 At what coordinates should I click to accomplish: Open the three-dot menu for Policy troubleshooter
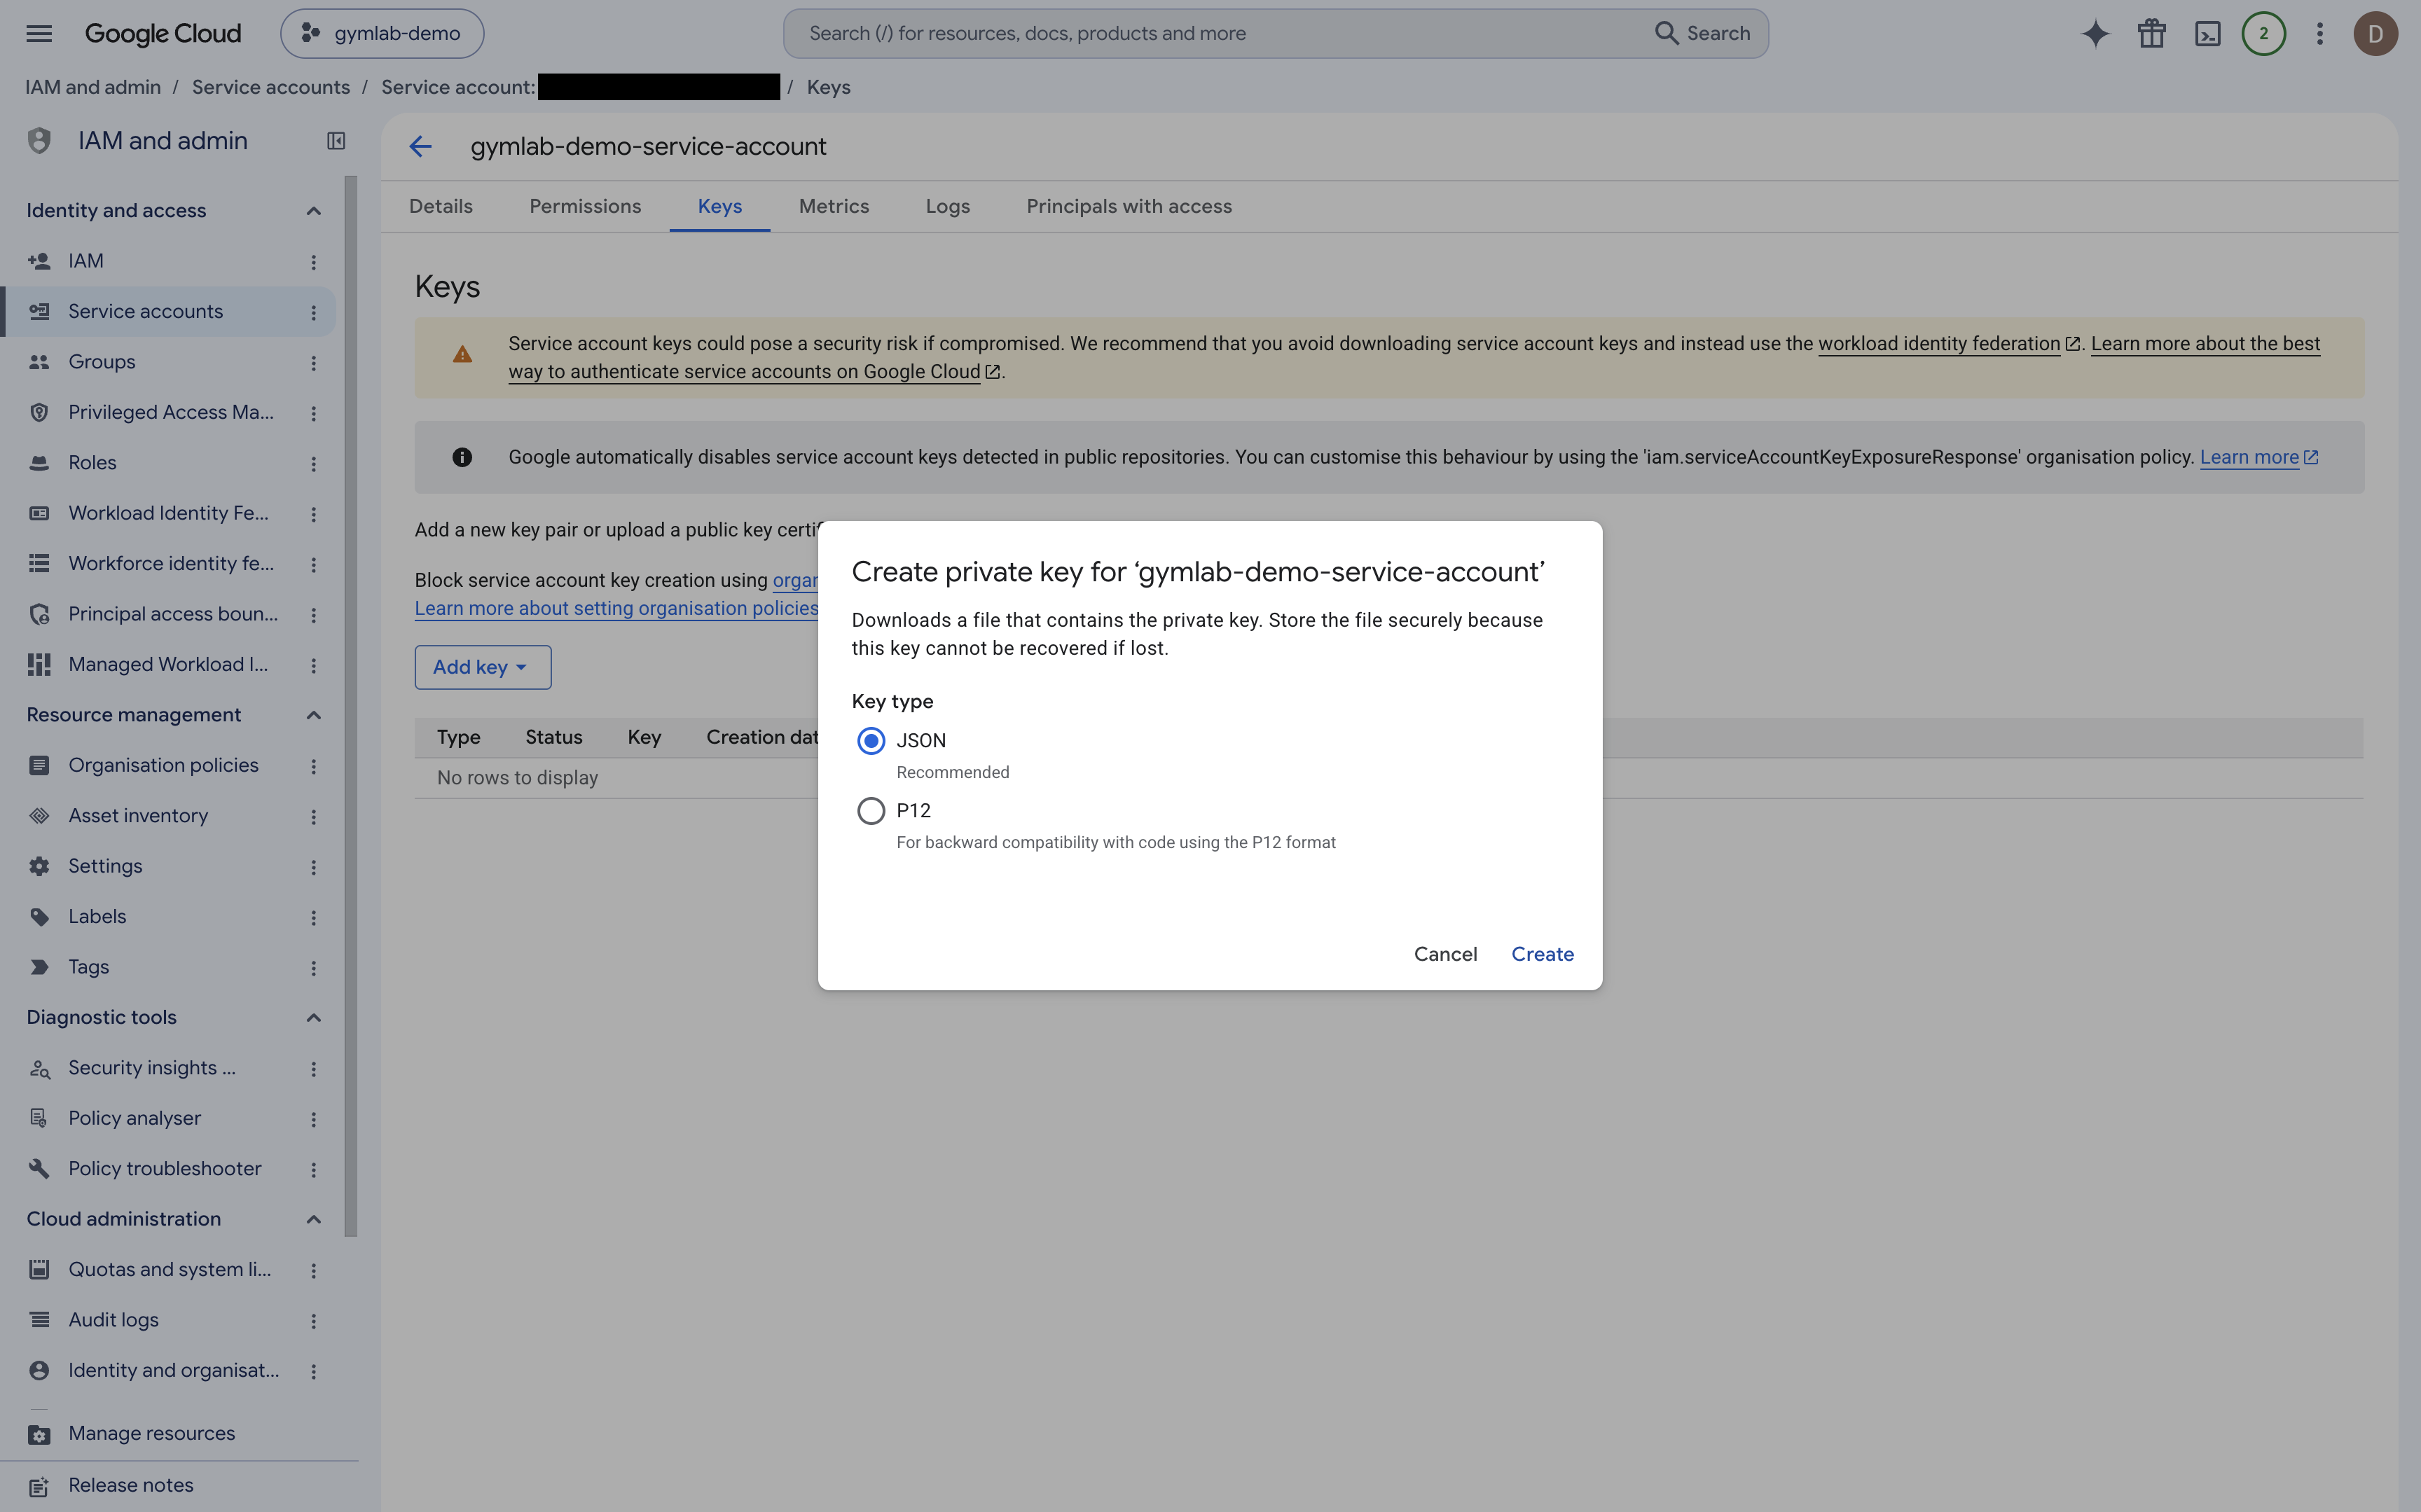(x=313, y=1169)
